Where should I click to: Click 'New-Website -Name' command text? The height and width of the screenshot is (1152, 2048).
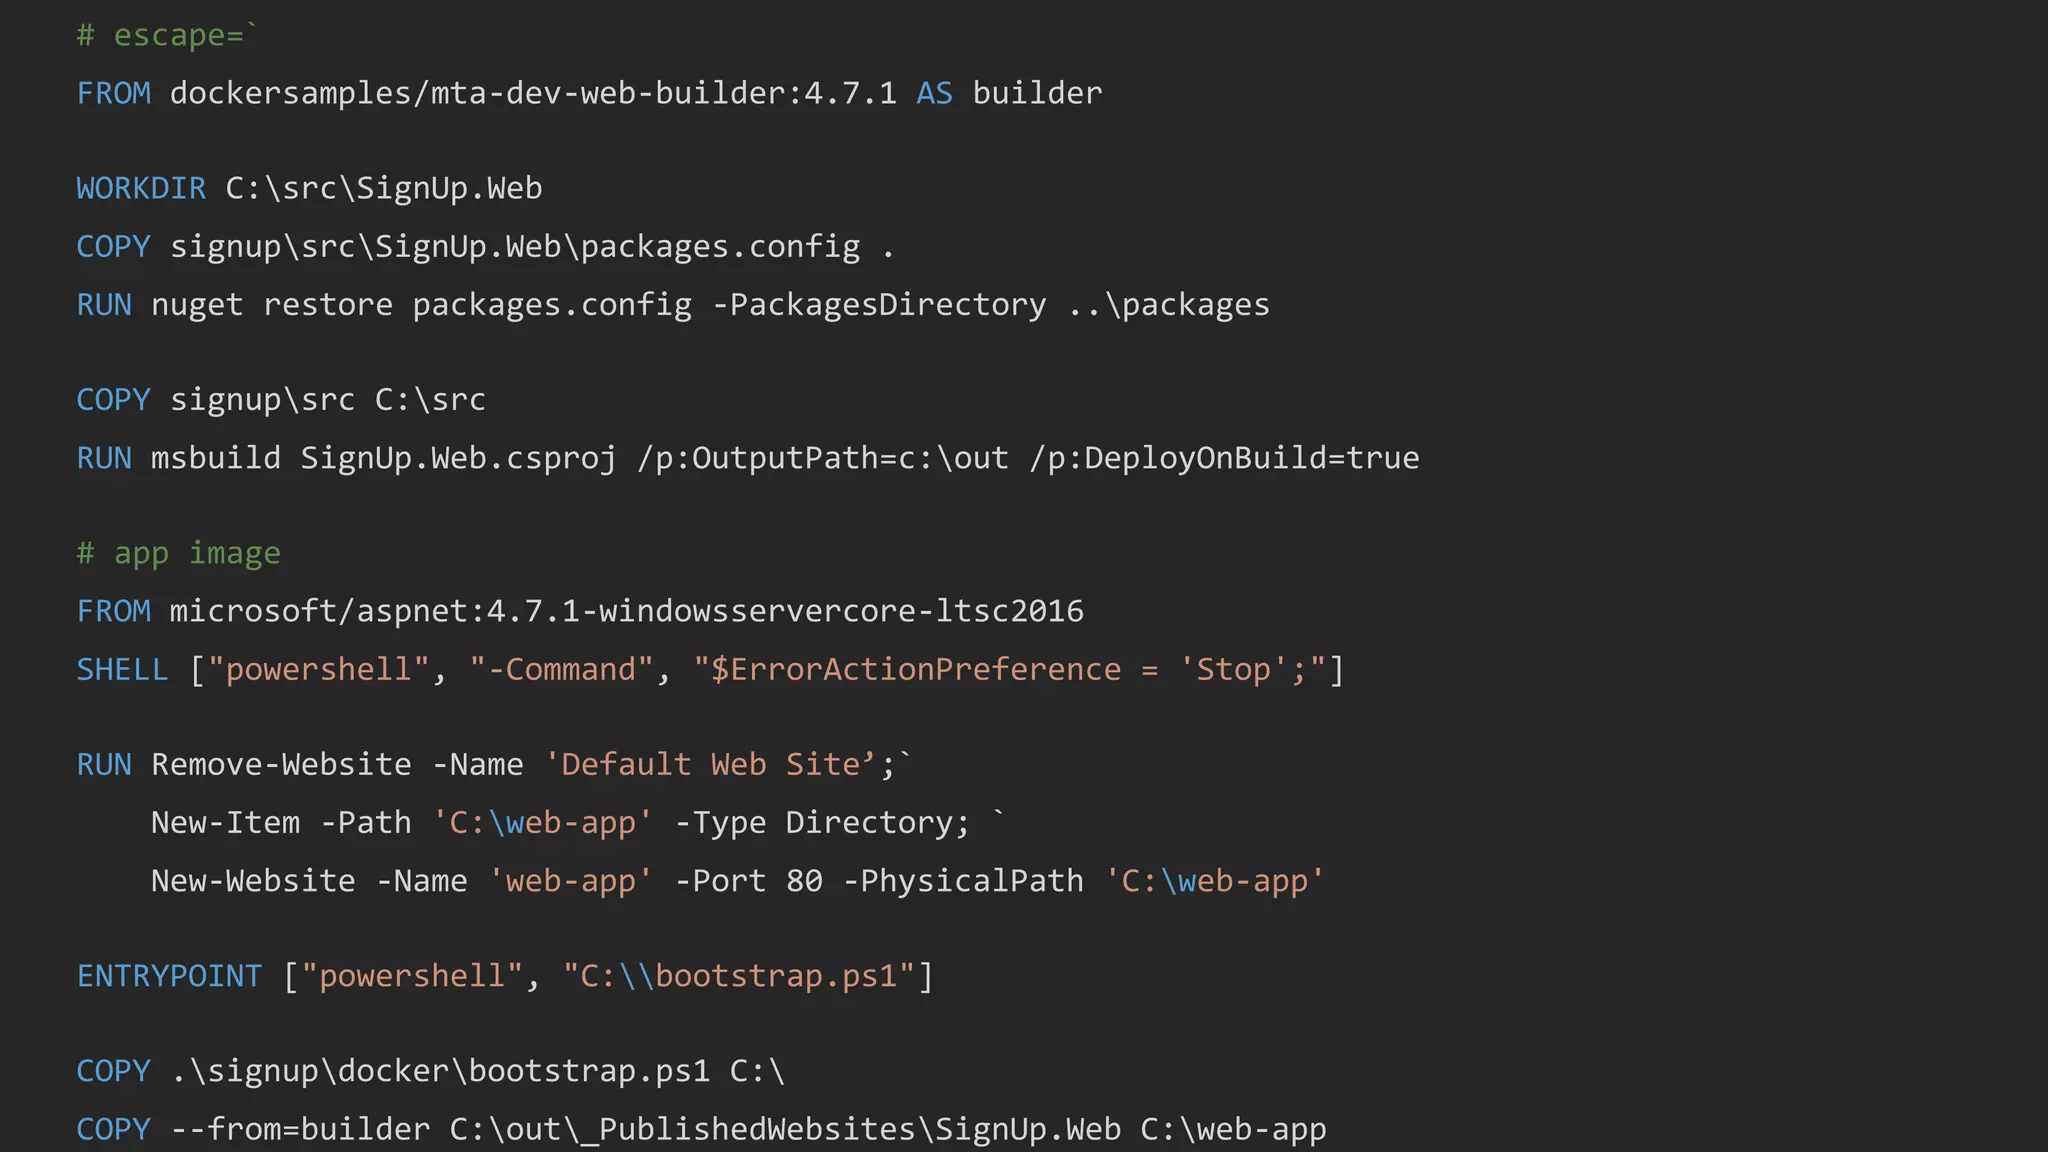point(309,880)
